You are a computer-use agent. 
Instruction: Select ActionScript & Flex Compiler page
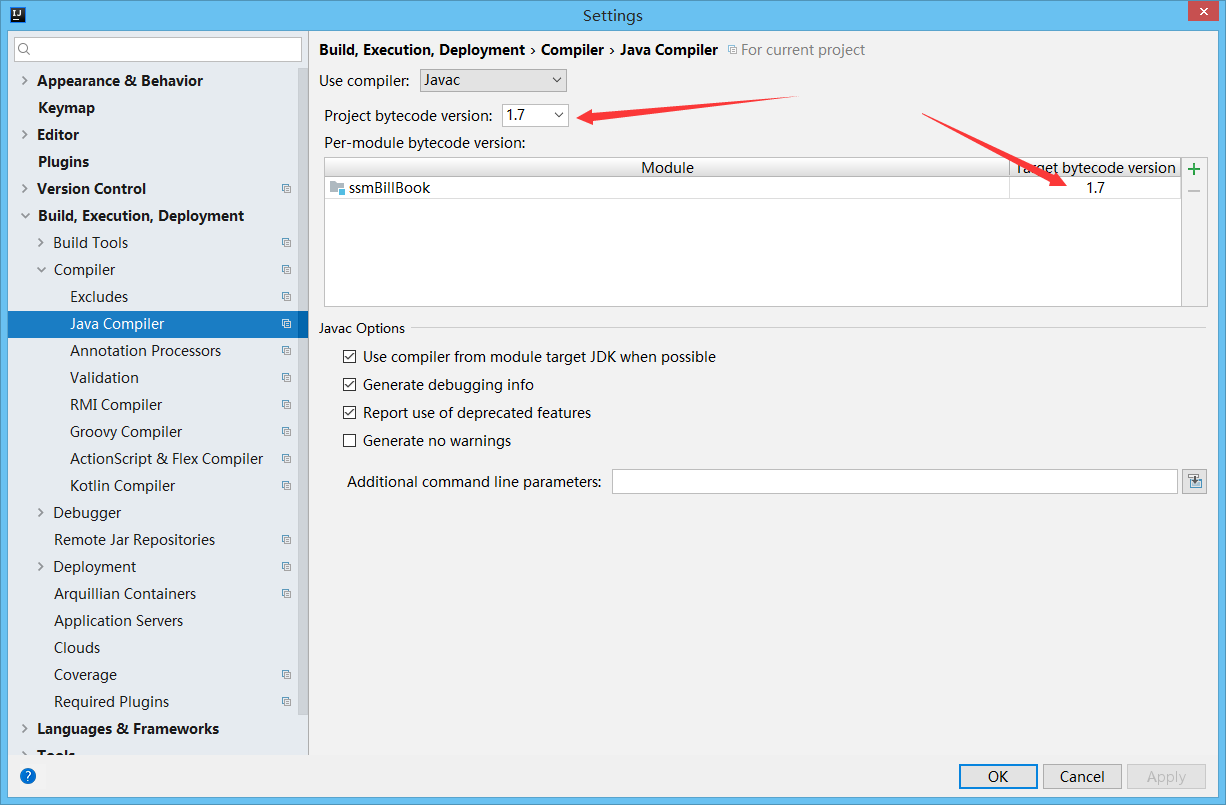[x=166, y=459]
